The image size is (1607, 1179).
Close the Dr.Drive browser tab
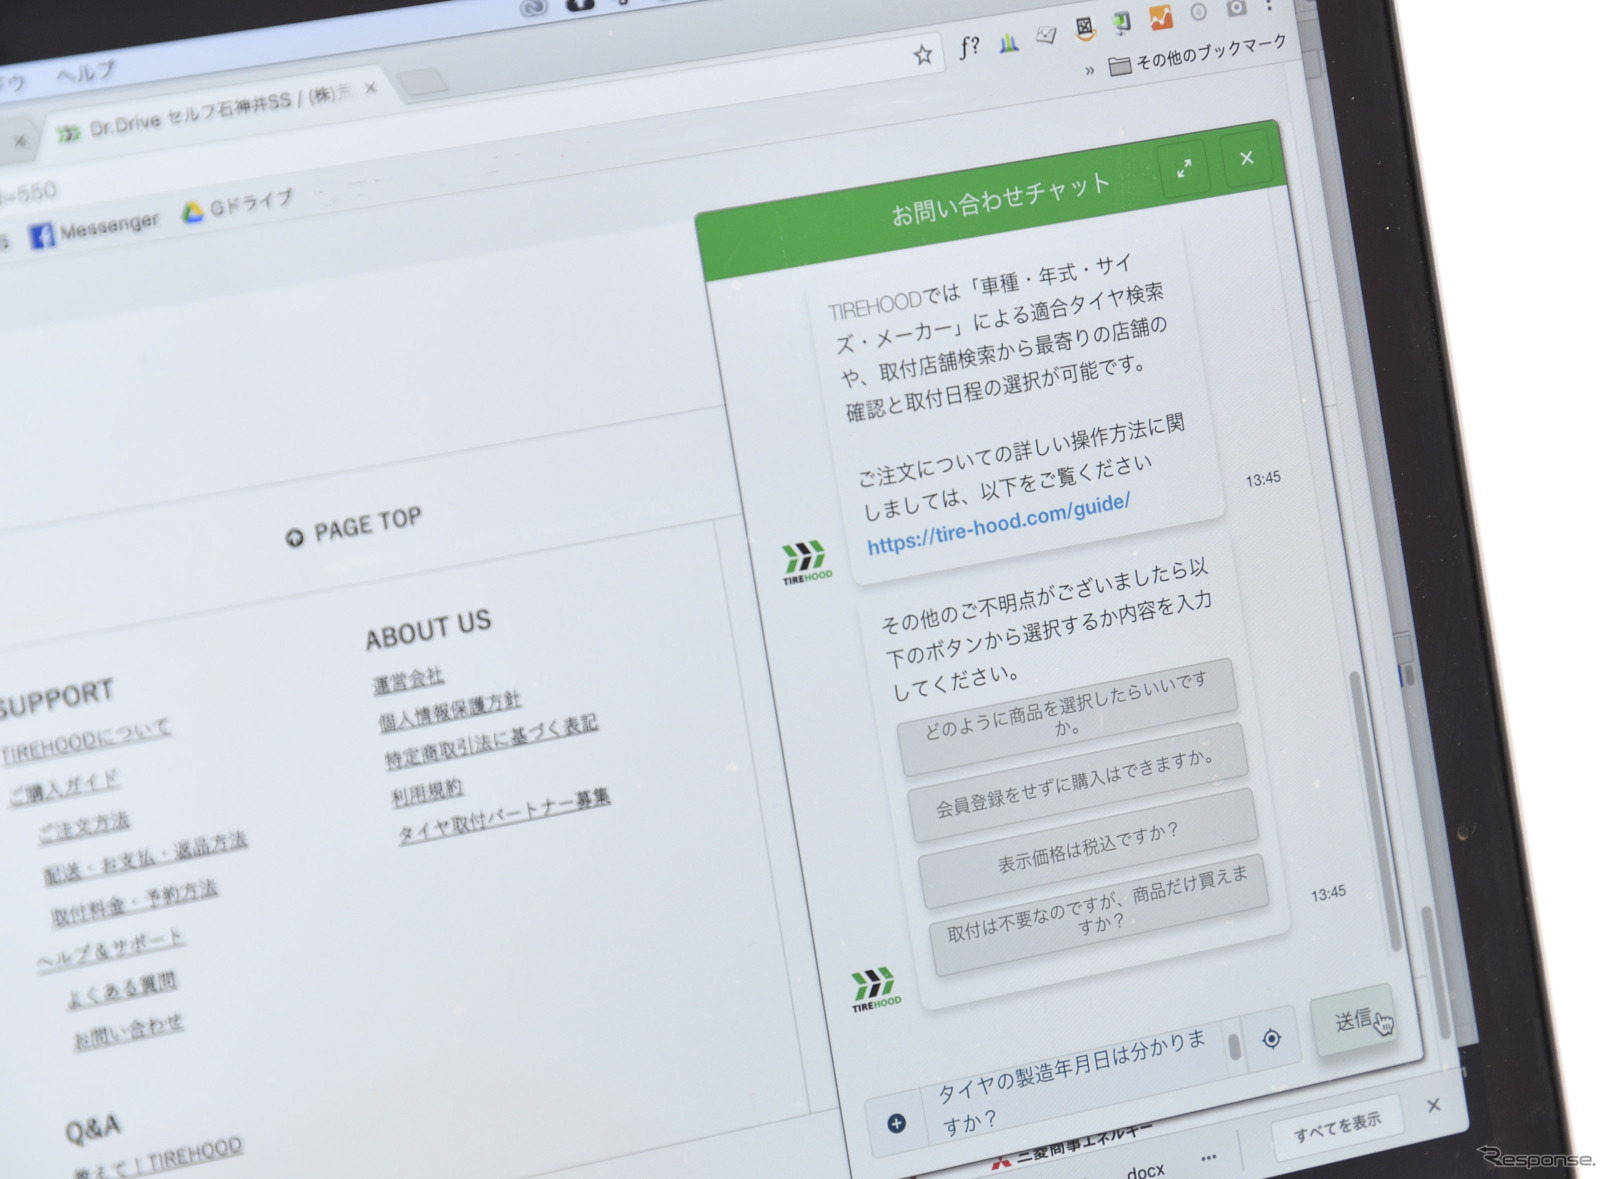pos(371,89)
